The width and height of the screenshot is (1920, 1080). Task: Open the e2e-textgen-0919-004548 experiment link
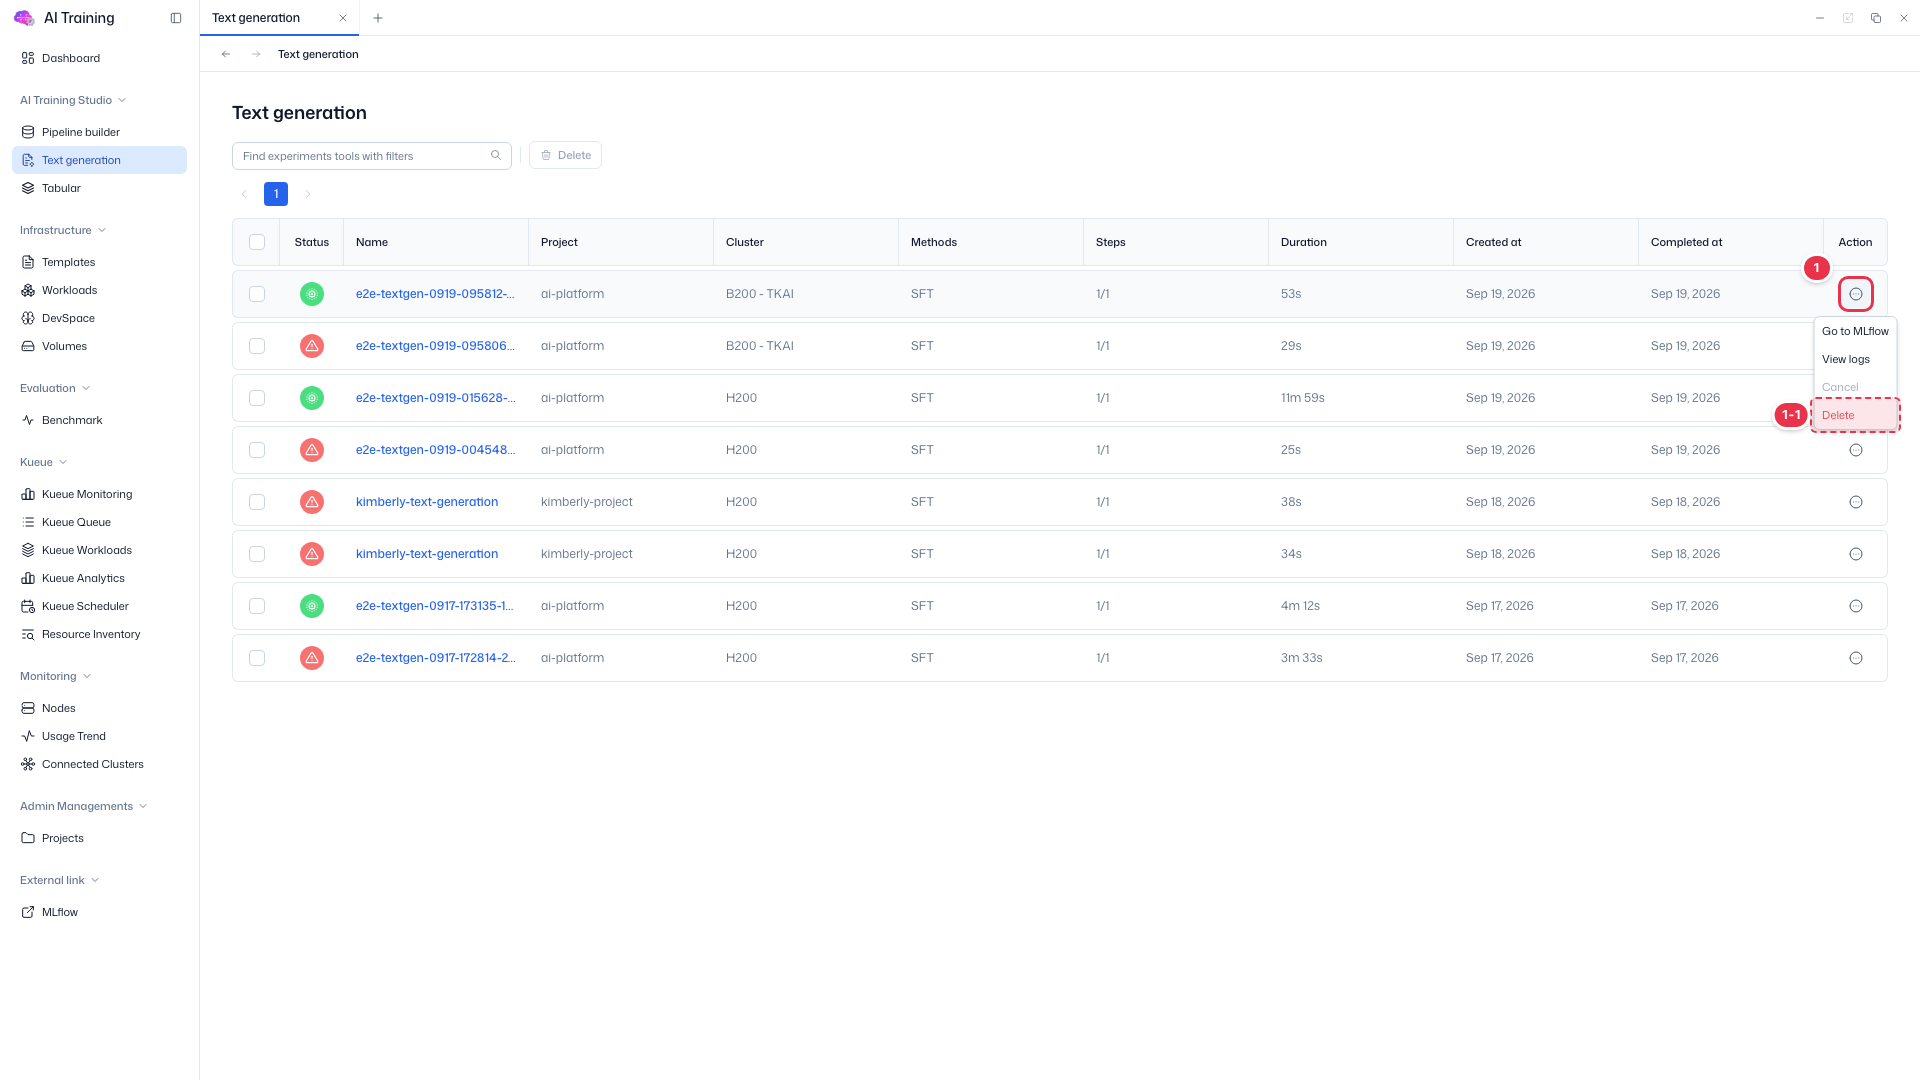point(436,450)
